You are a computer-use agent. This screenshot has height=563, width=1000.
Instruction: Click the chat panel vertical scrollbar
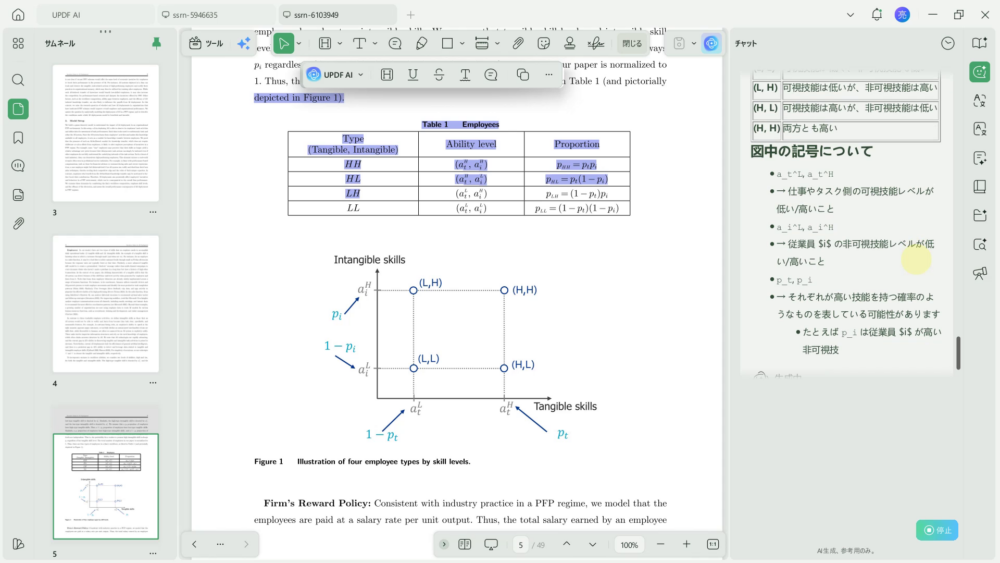pos(958,353)
